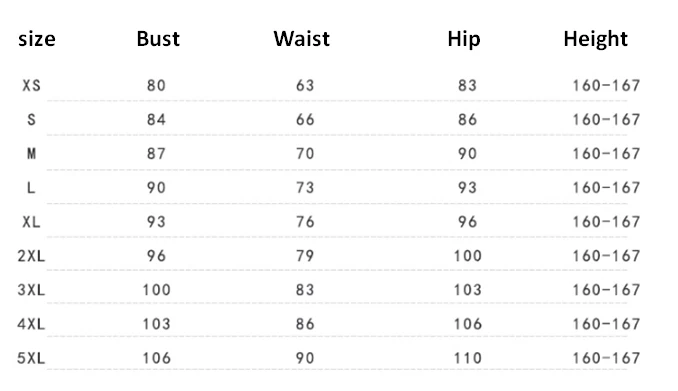Click hip value 100 for size 2XL
678x391 pixels.
coord(467,256)
